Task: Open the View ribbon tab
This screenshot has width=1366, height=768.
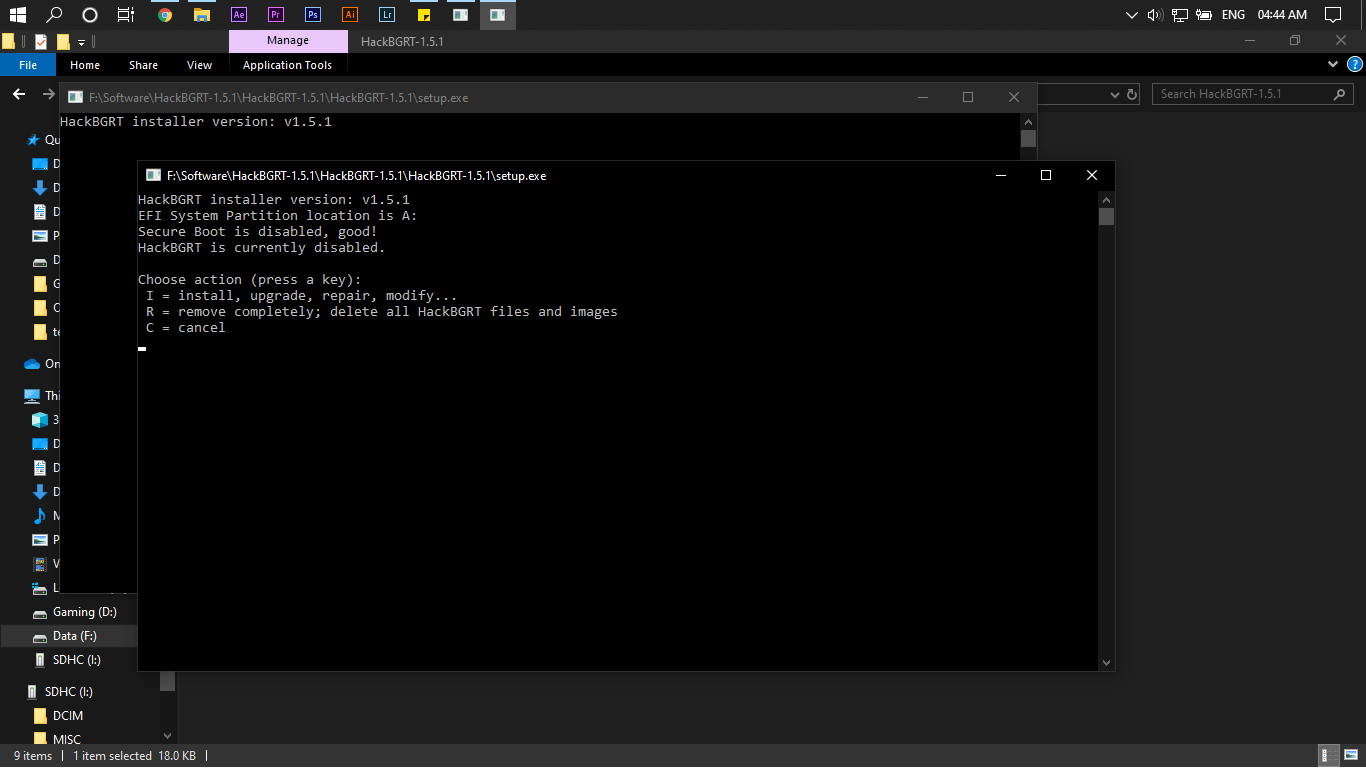Action: tap(200, 65)
